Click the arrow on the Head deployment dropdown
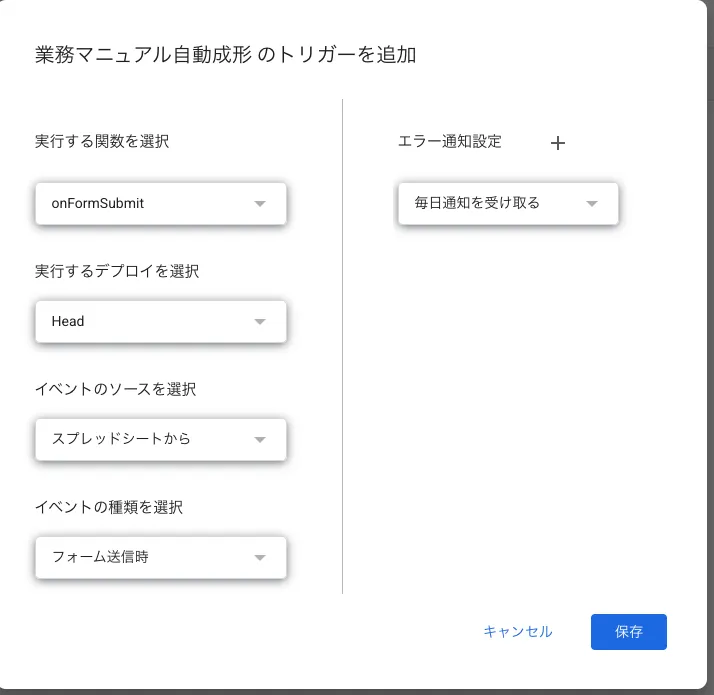The width and height of the screenshot is (714, 695). [260, 322]
